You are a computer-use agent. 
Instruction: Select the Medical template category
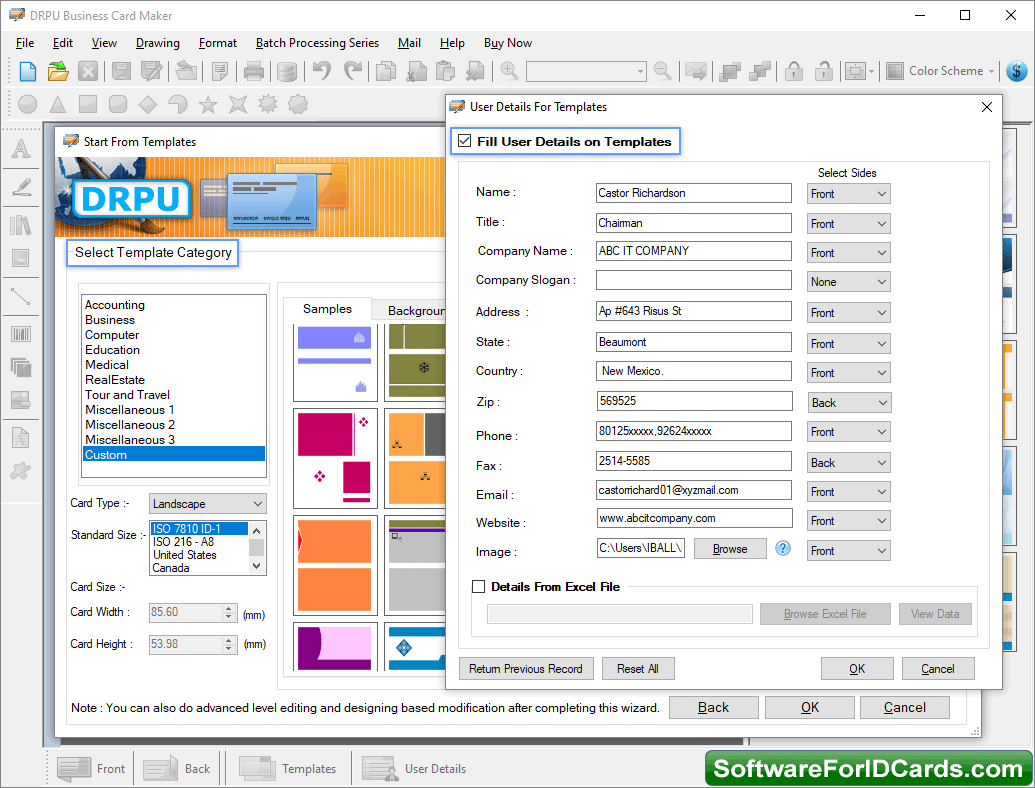[x=107, y=365]
